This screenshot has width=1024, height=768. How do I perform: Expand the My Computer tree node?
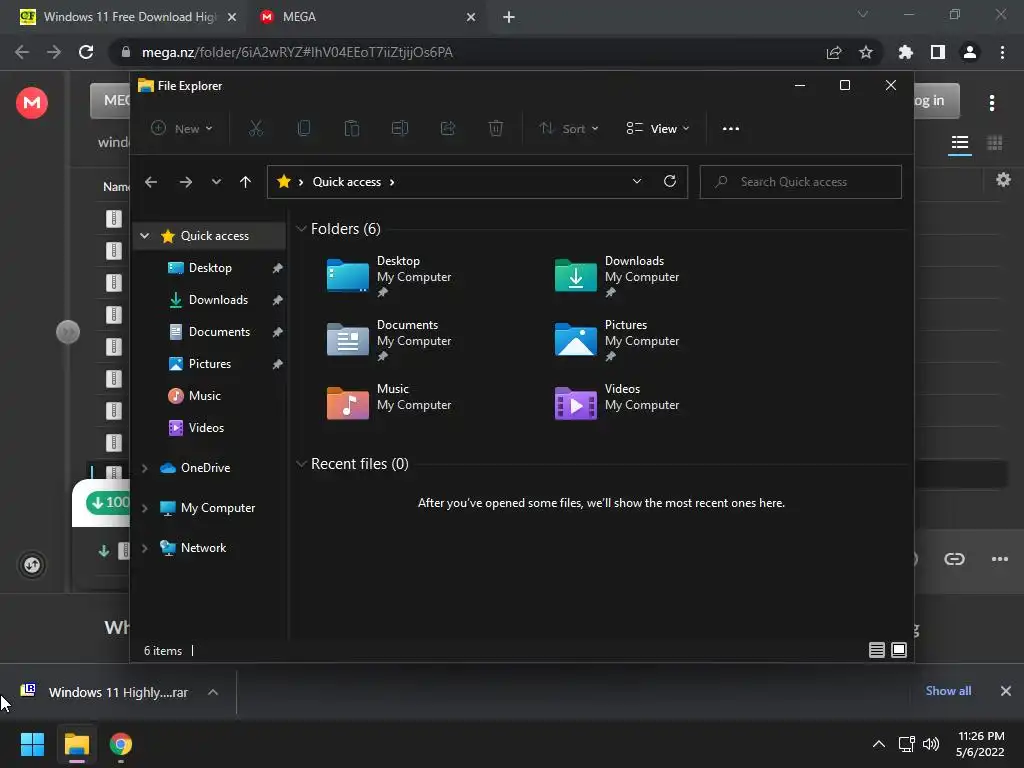coord(145,508)
